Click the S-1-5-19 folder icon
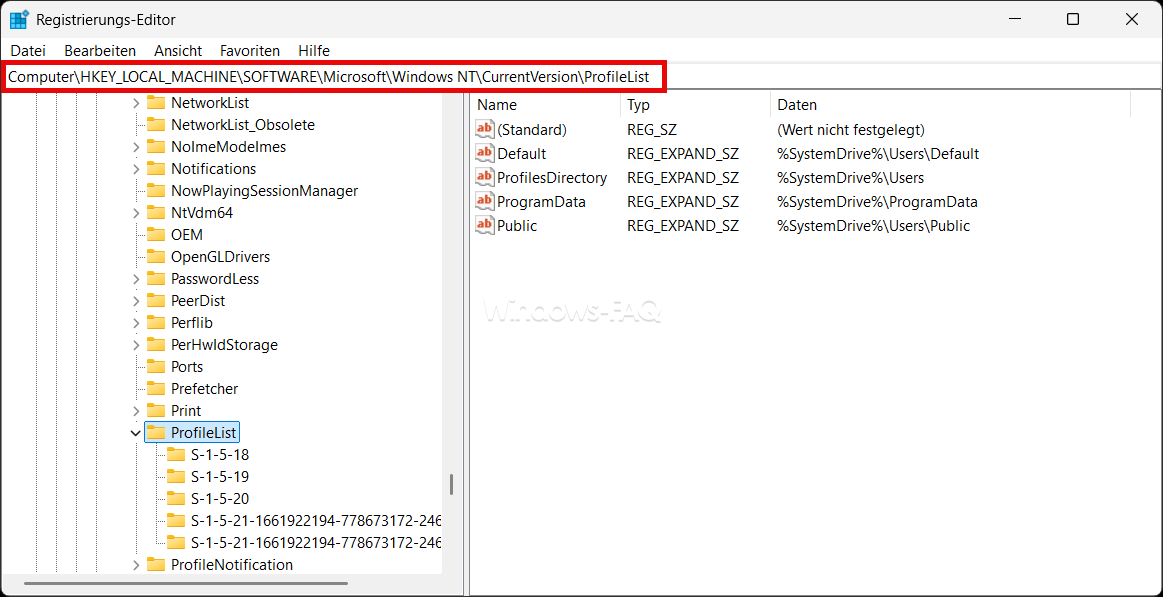Image resolution: width=1163 pixels, height=597 pixels. tap(176, 476)
